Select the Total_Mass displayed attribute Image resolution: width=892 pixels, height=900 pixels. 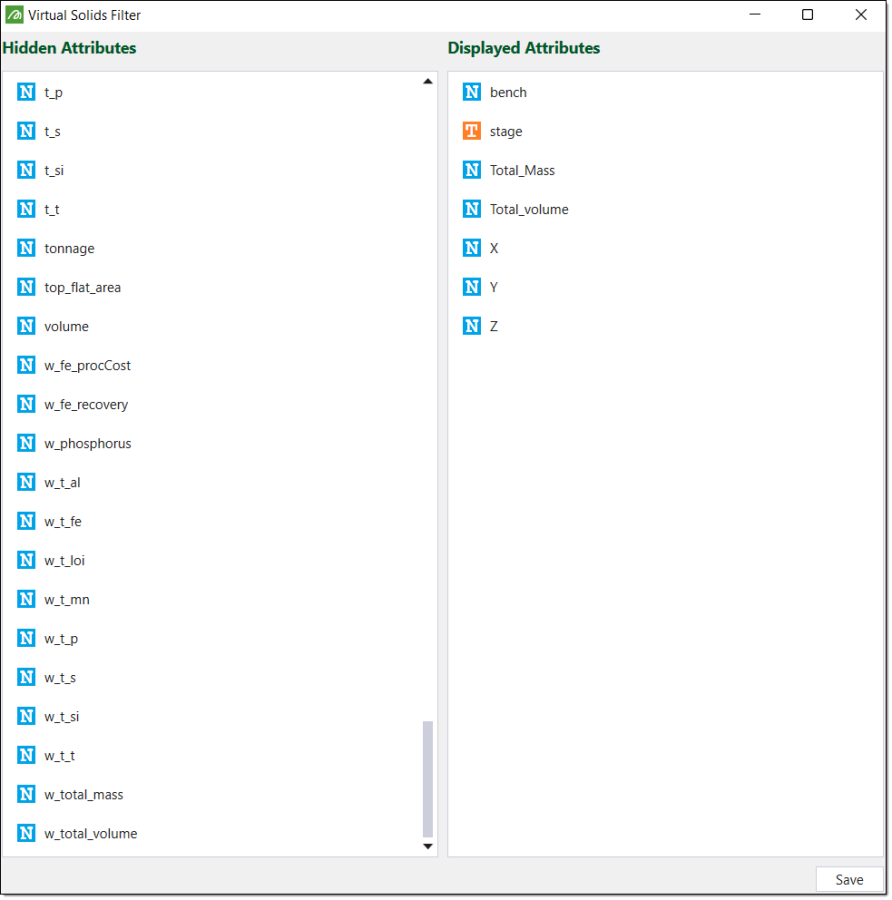click(522, 170)
